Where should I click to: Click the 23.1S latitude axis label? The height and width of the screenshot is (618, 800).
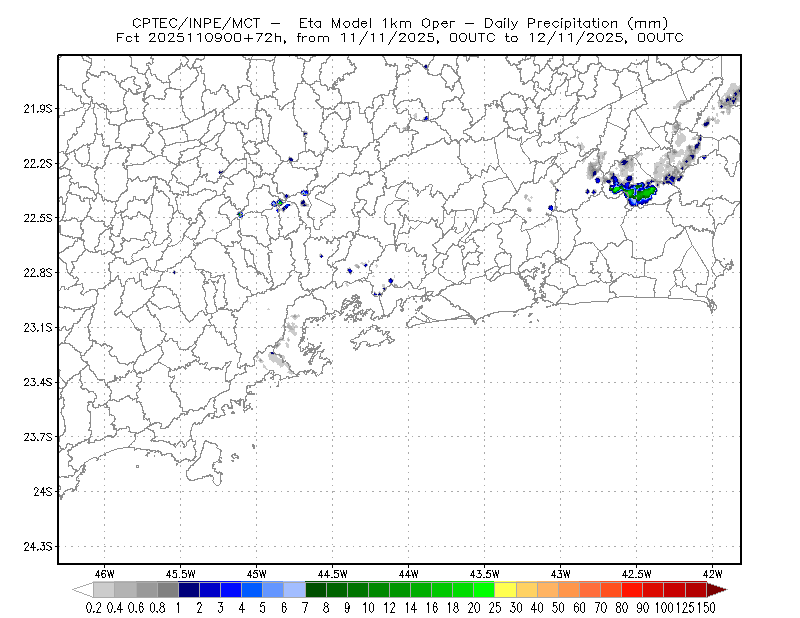[38, 327]
